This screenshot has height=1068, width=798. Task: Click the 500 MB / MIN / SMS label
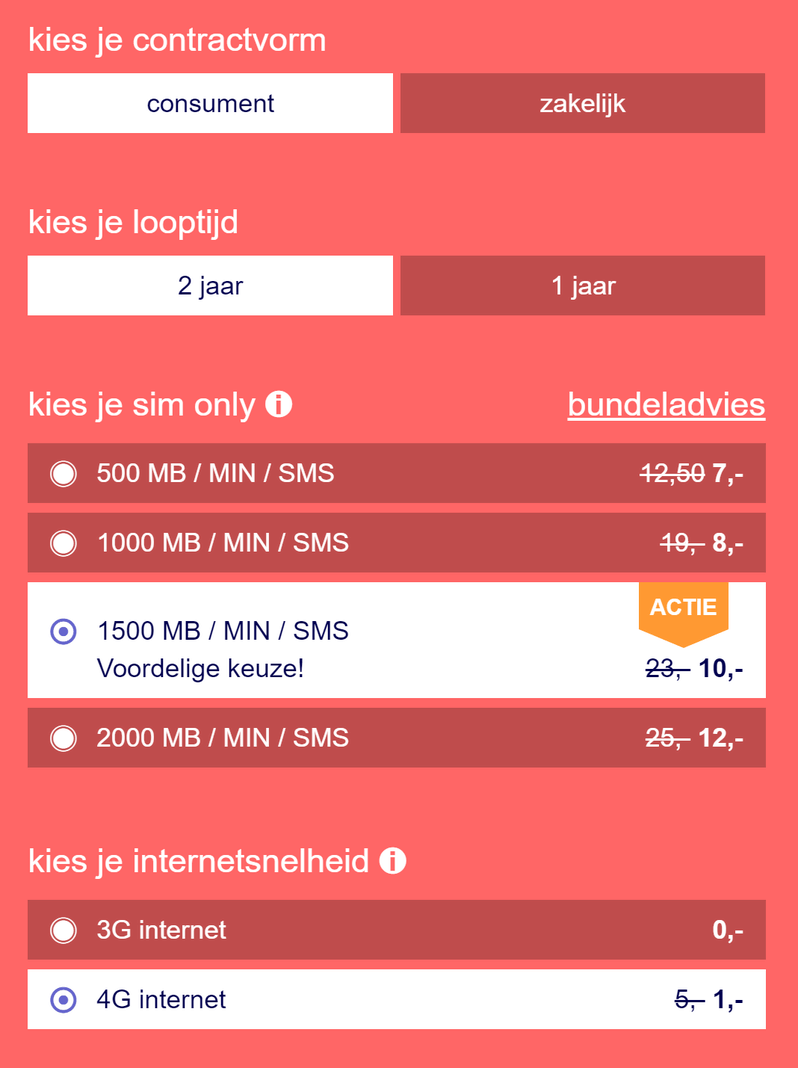pos(215,473)
